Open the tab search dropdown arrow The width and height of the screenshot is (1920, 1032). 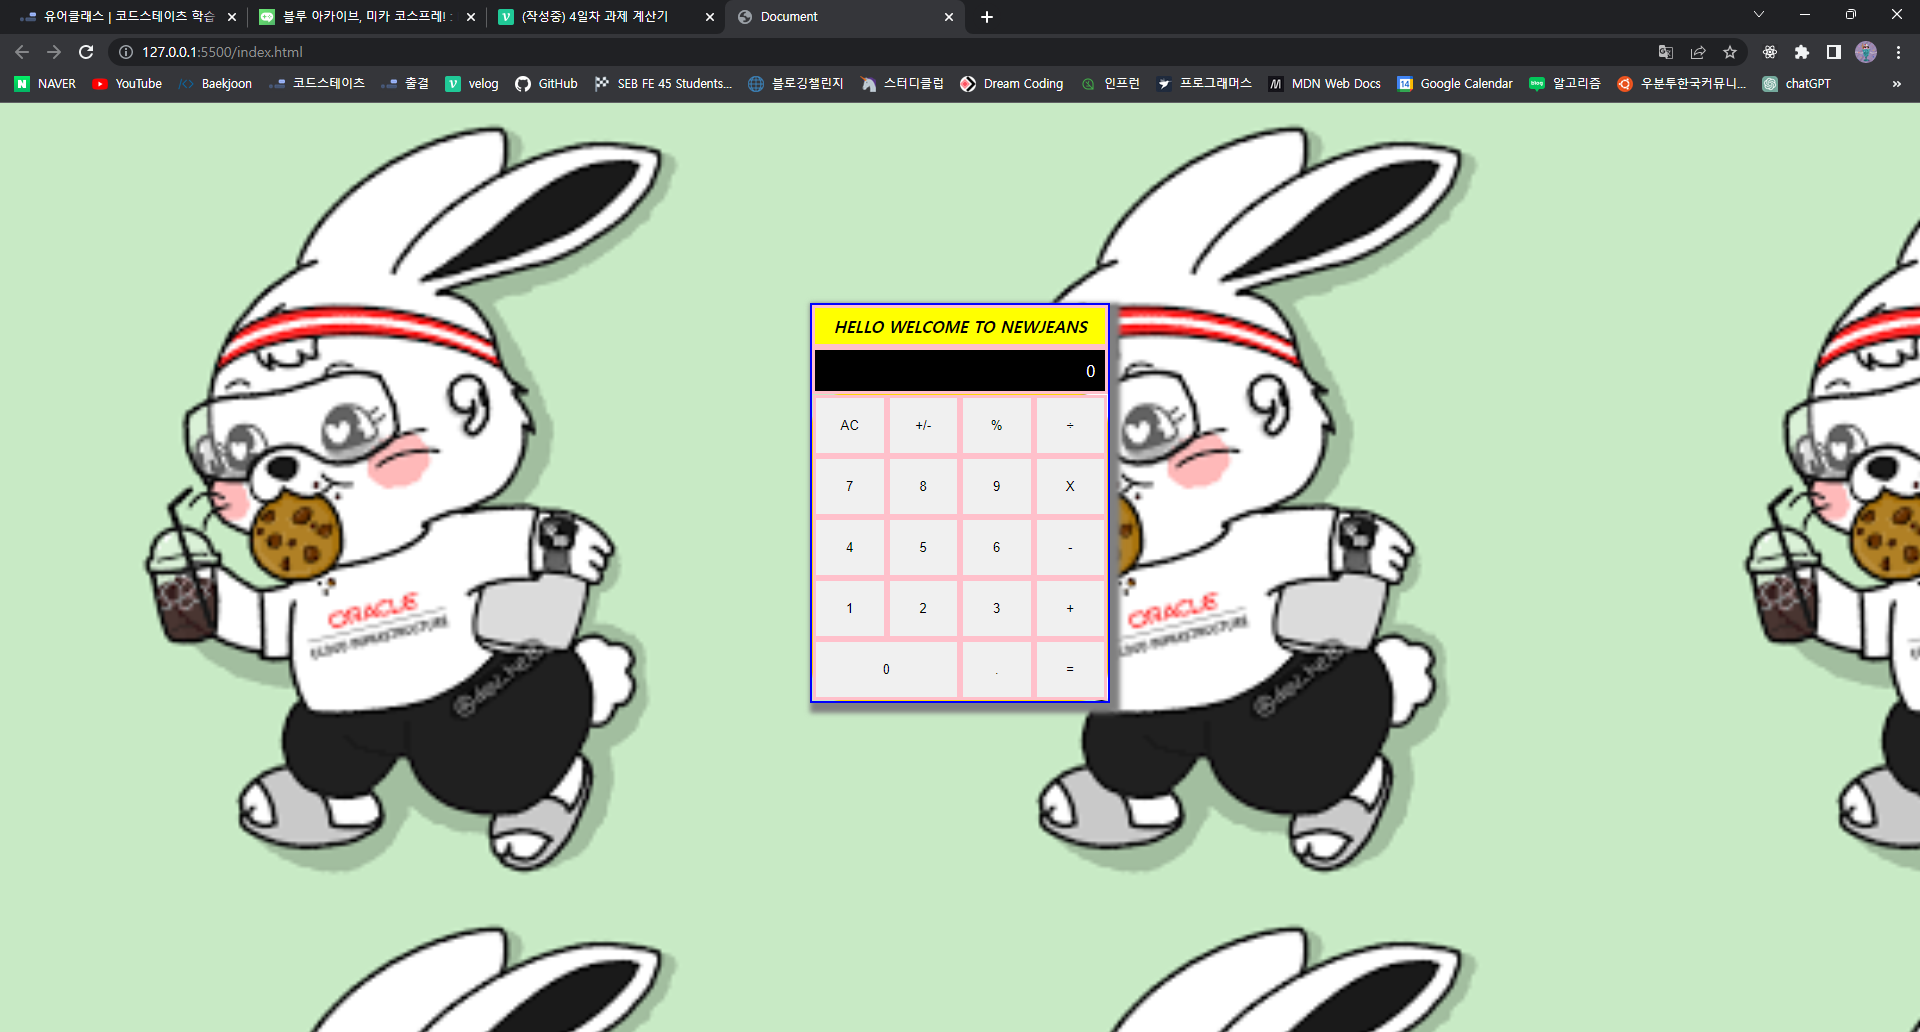pos(1759,15)
